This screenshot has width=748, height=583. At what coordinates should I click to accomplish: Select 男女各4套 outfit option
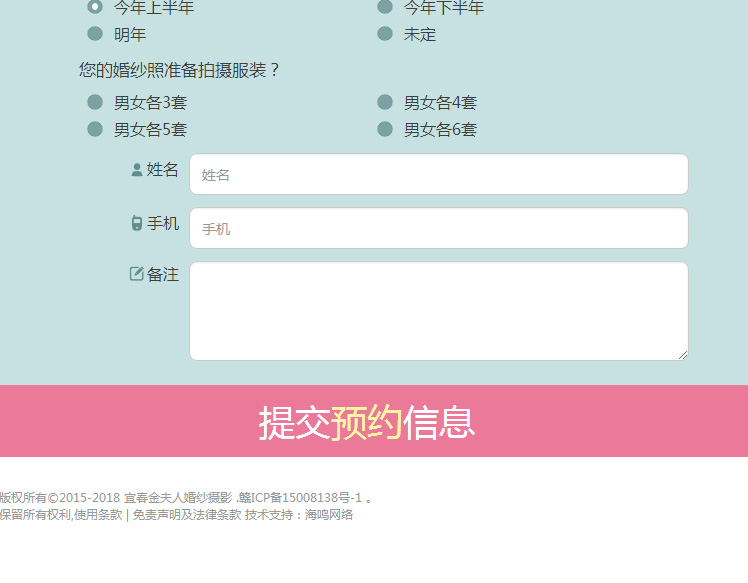(385, 102)
